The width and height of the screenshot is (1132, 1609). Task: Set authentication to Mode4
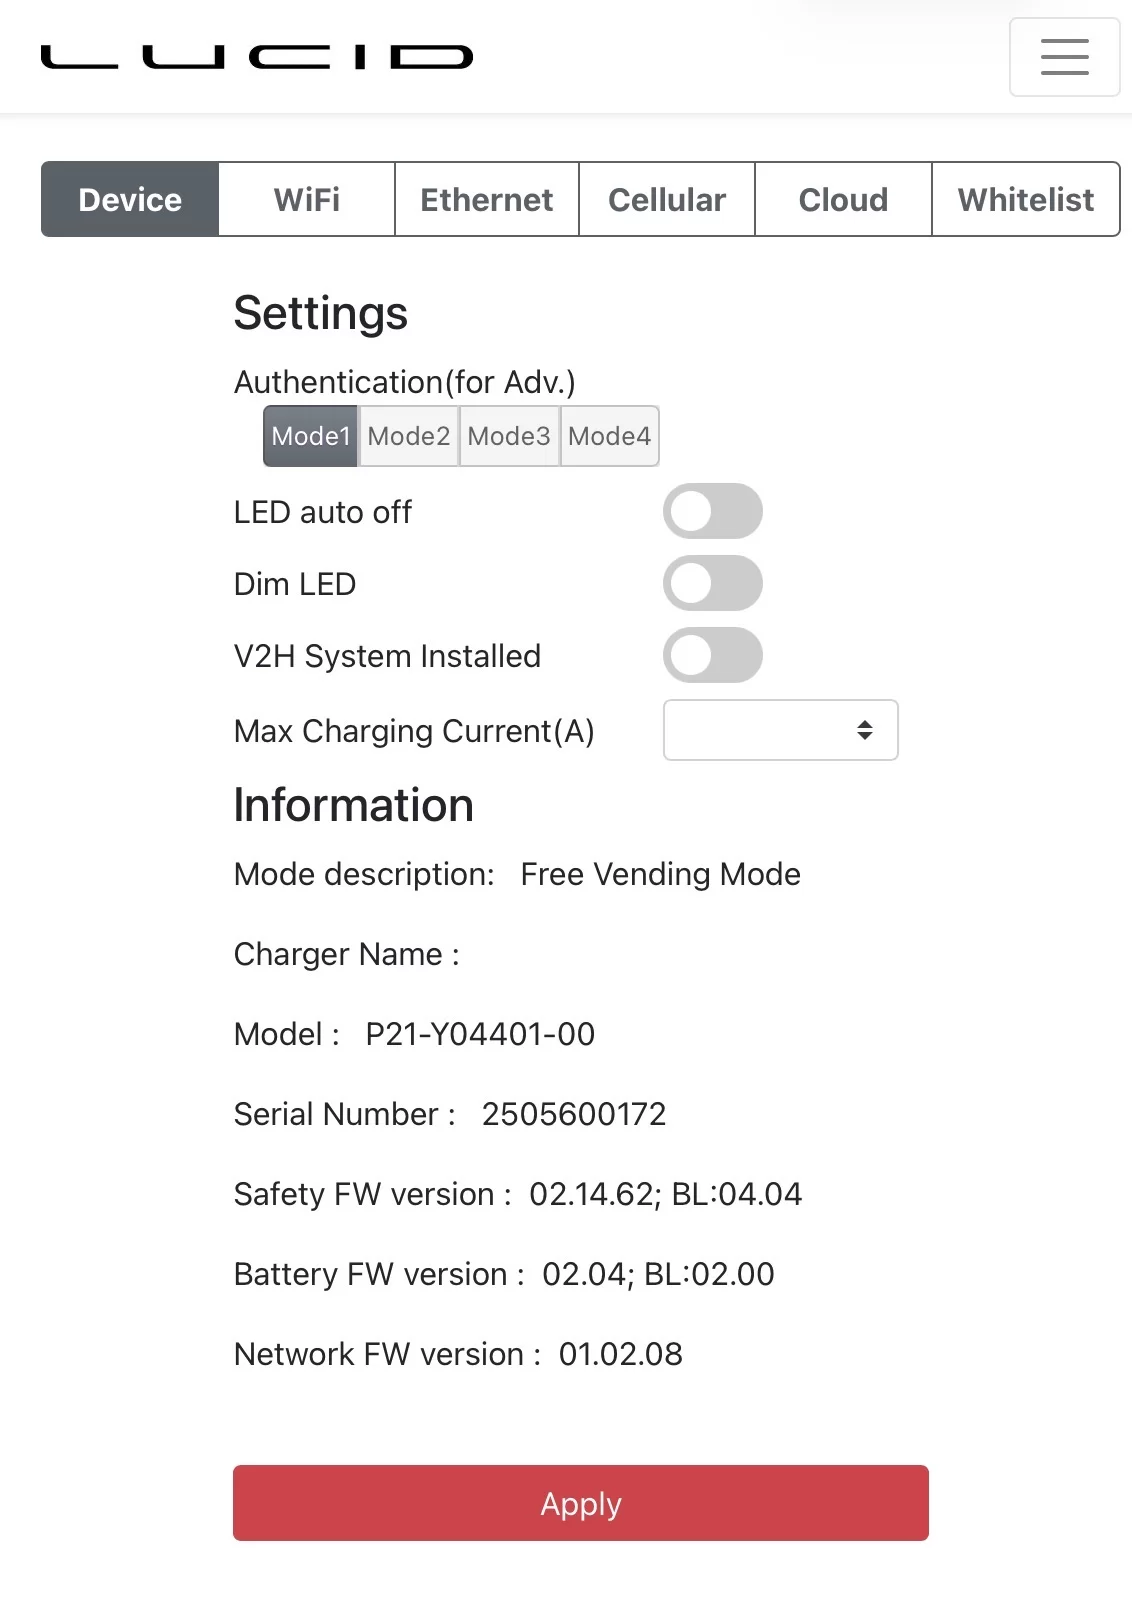[x=609, y=436]
